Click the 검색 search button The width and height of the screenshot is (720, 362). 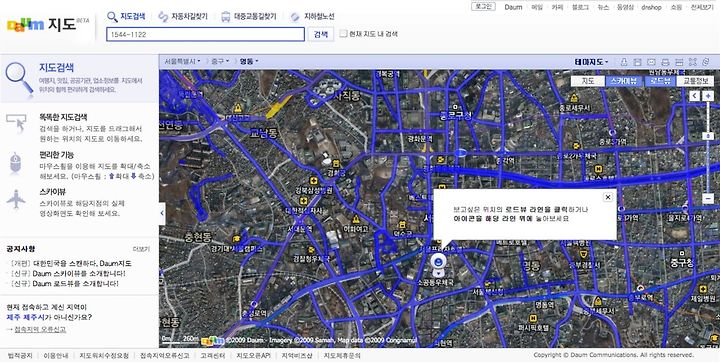321,34
